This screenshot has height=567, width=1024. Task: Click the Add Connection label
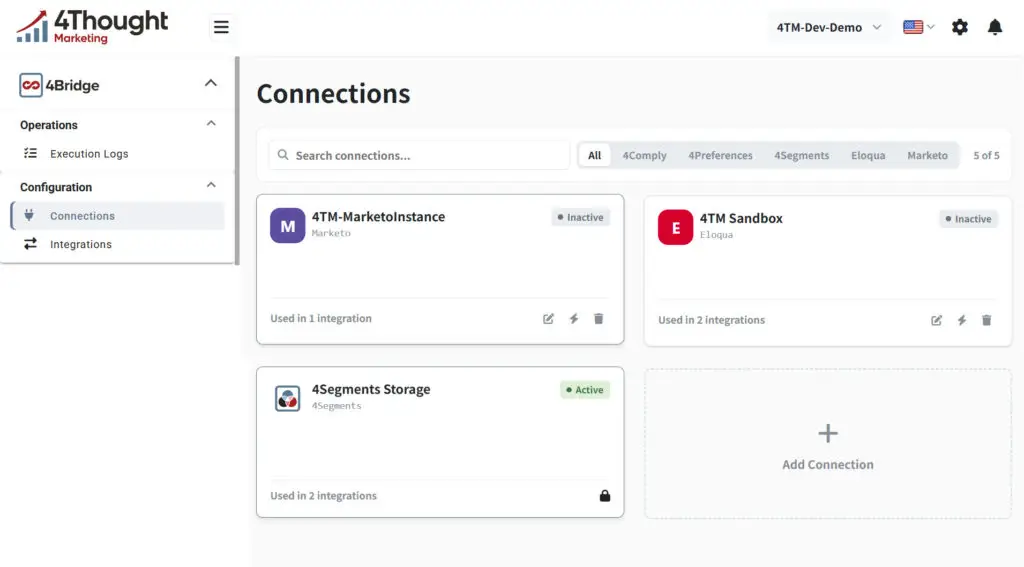coord(827,464)
